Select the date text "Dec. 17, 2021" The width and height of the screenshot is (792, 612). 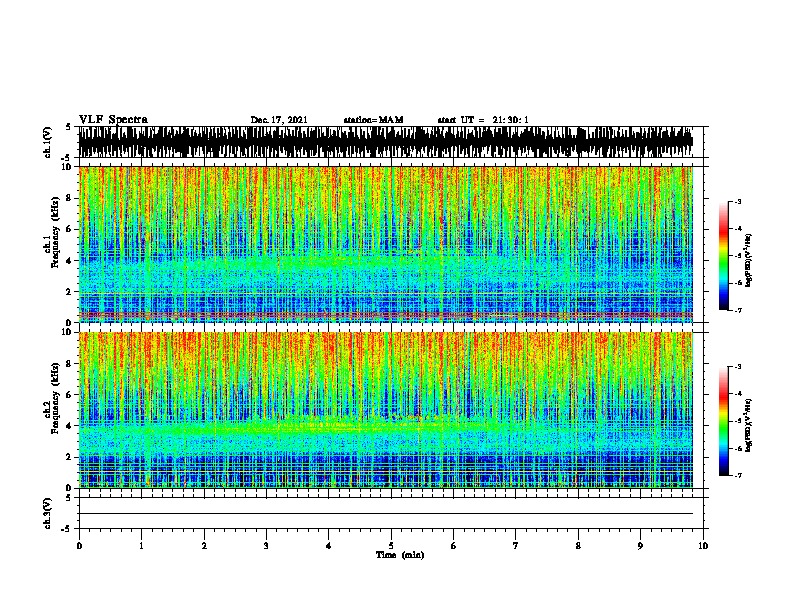pyautogui.click(x=279, y=120)
